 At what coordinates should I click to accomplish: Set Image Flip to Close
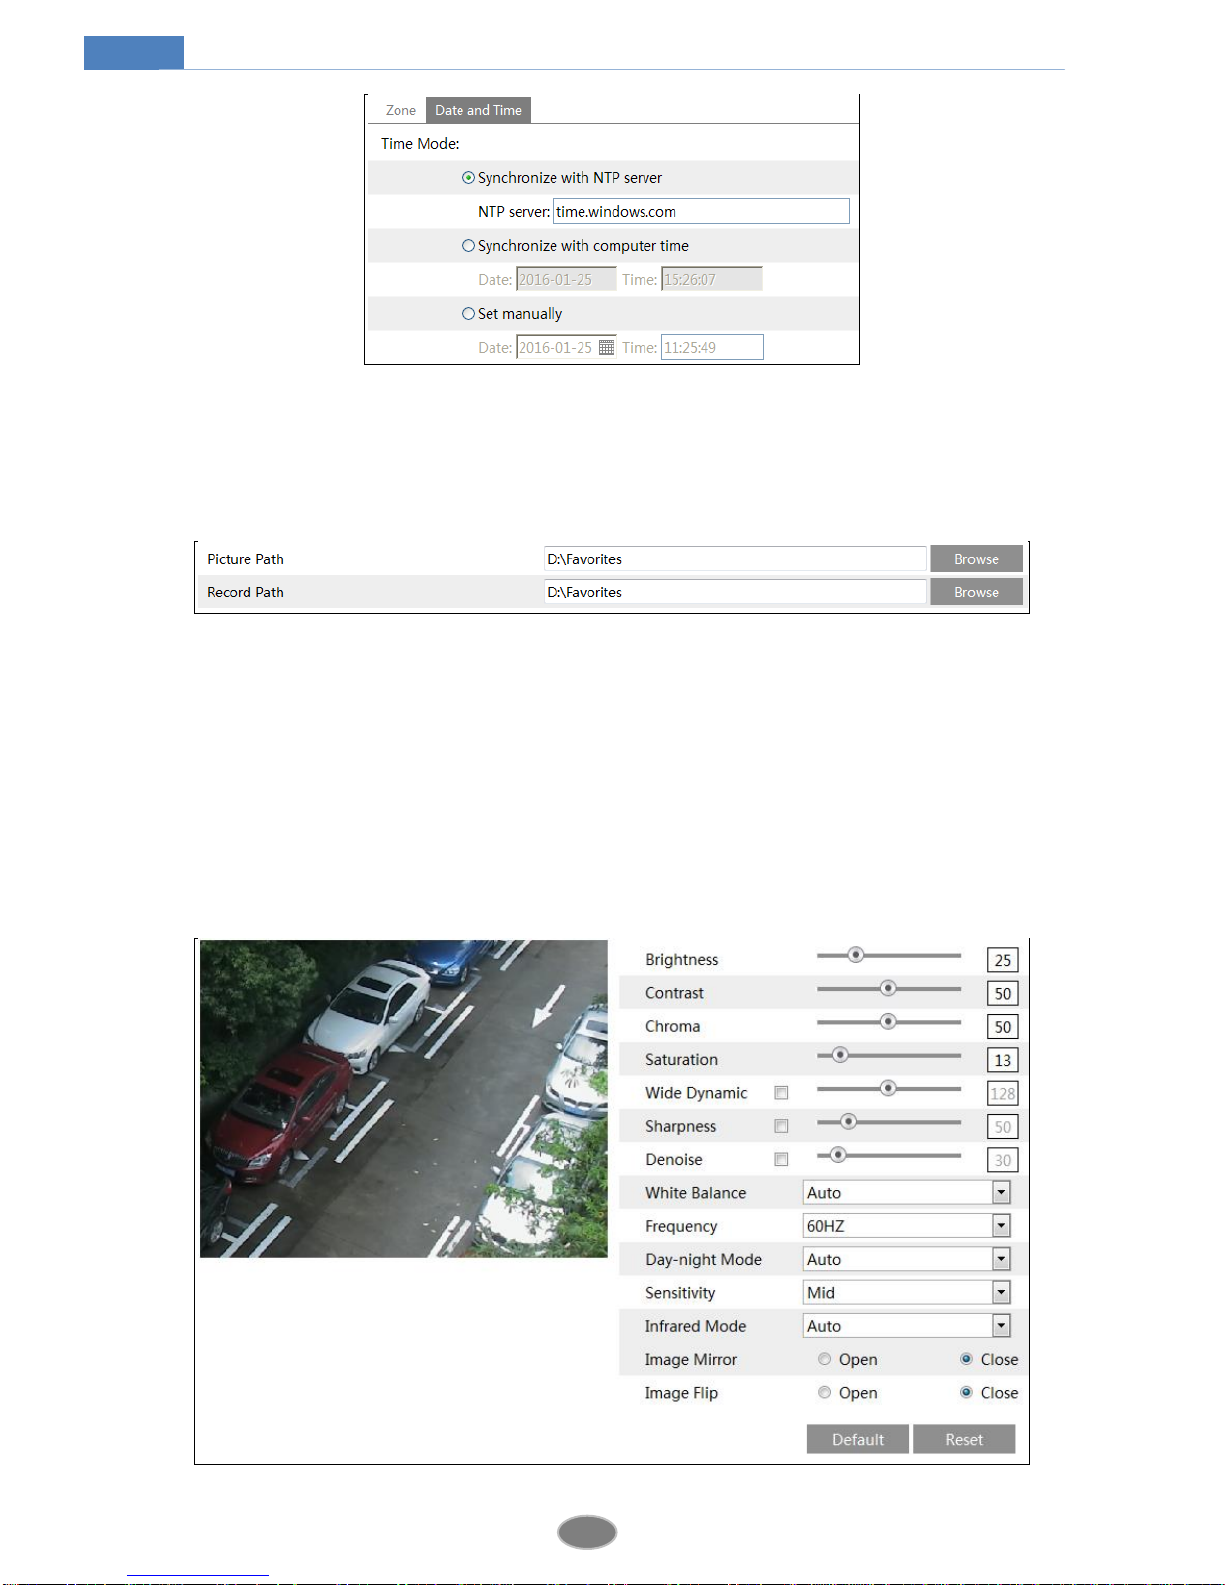[x=966, y=1392]
